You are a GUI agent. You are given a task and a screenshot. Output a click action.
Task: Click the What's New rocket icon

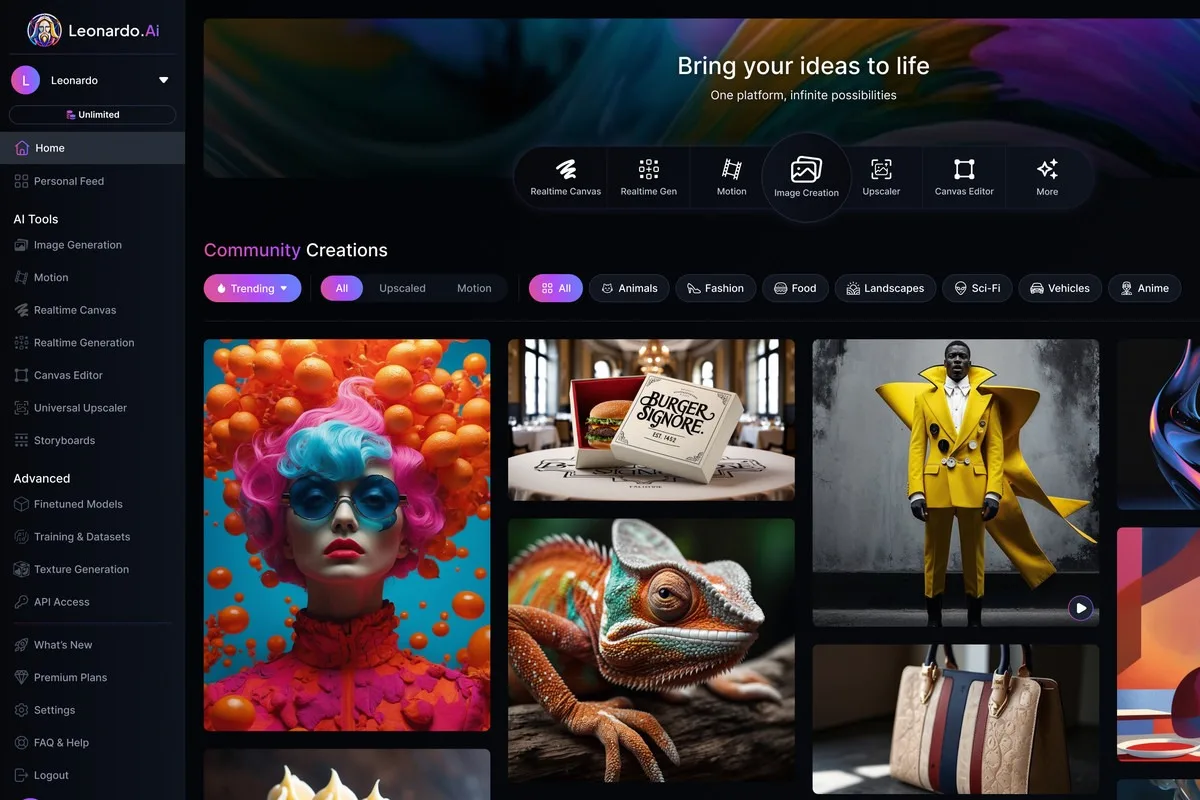[x=22, y=645]
